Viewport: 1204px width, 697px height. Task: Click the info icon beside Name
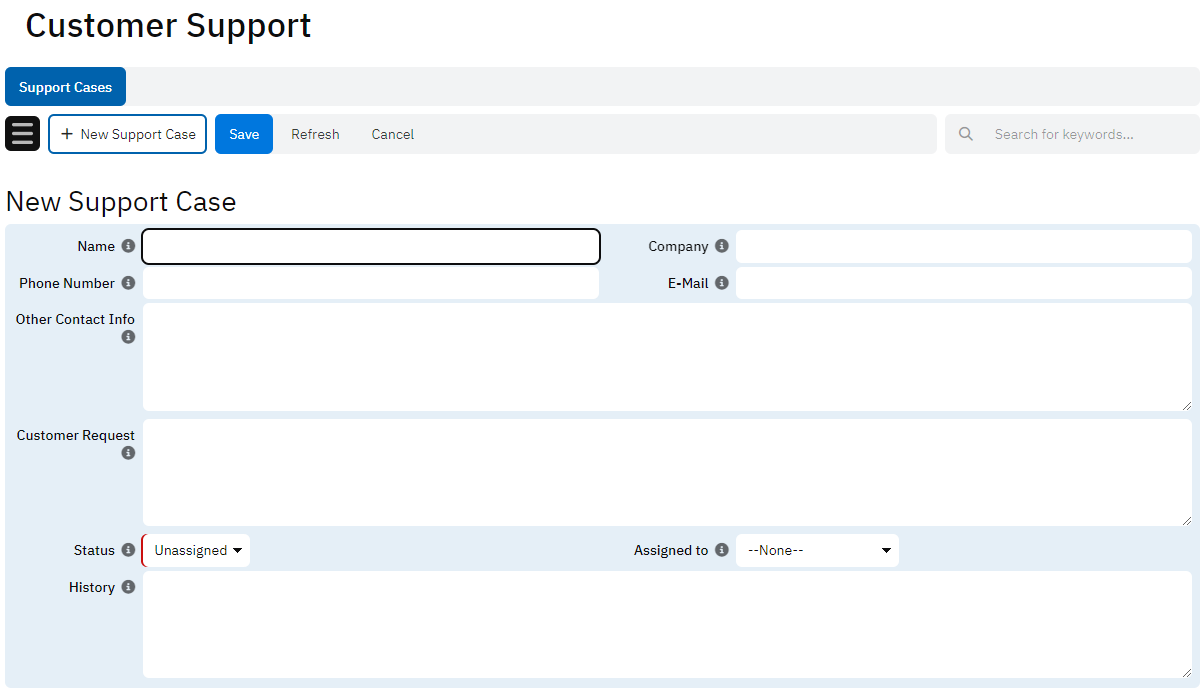(x=128, y=246)
